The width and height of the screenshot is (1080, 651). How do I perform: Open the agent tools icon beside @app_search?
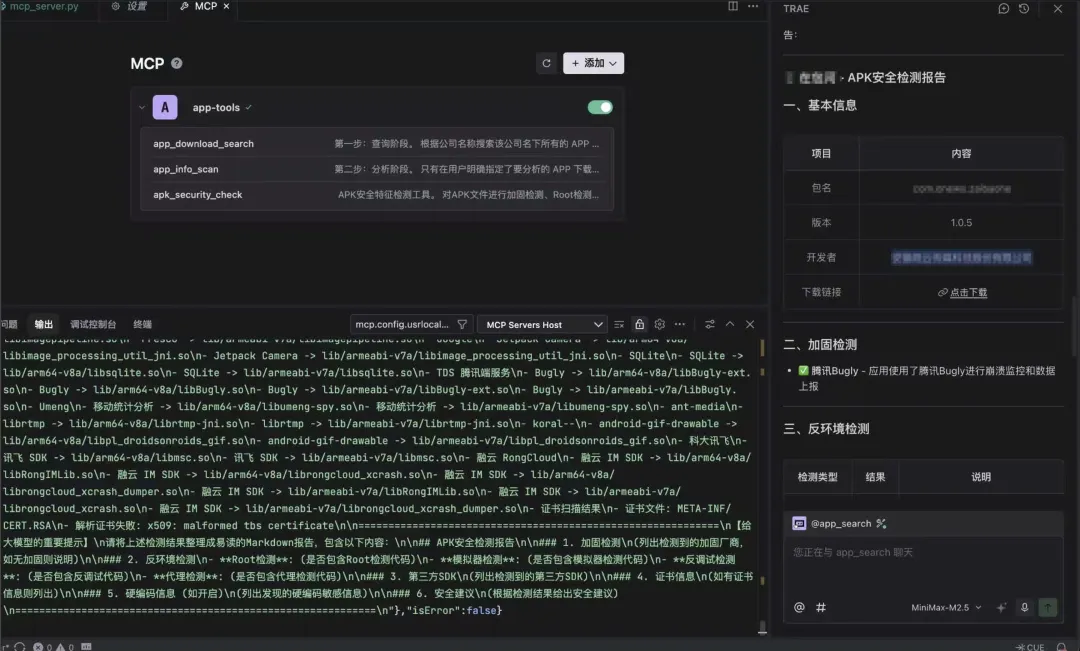coord(881,524)
